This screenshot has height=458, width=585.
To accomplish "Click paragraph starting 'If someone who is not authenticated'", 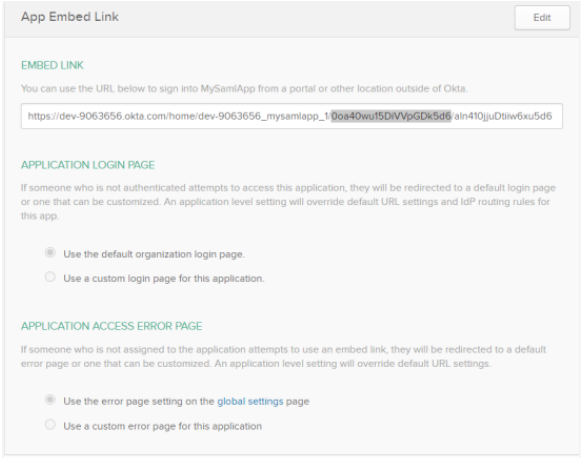I will (288, 202).
